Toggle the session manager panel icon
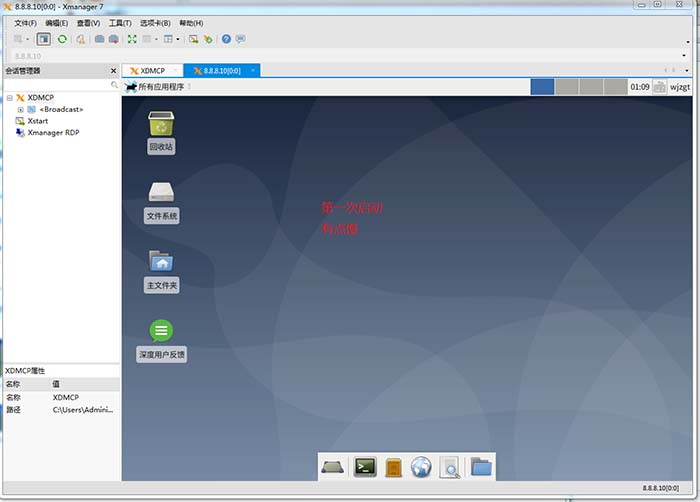This screenshot has width=700, height=502. point(43,39)
